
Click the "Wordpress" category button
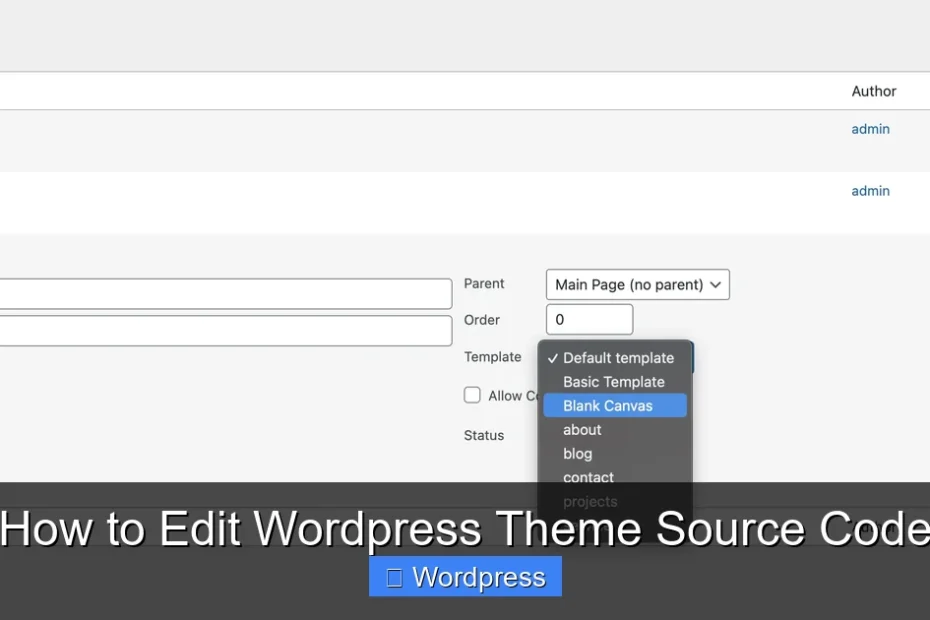[464, 576]
